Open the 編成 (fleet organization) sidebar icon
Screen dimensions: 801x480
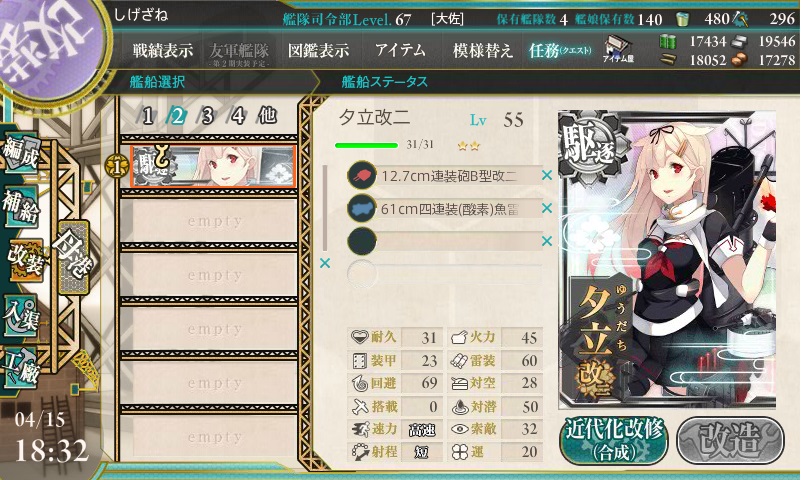click(x=21, y=153)
